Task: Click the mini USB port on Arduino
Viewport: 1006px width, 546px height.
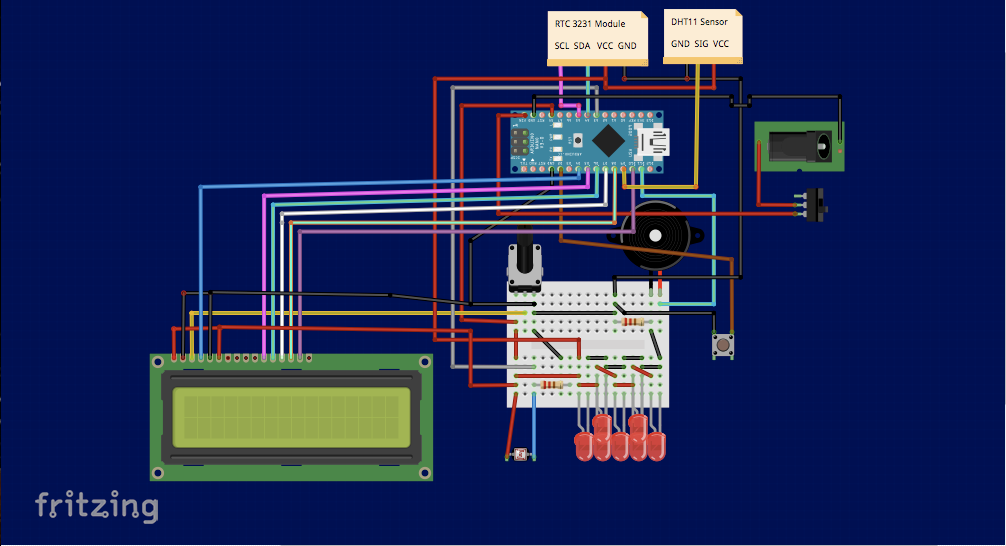Action: (x=652, y=142)
